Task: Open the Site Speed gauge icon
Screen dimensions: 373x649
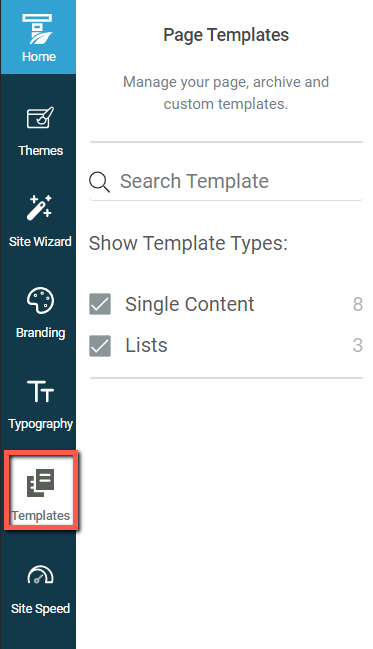Action: (x=40, y=574)
